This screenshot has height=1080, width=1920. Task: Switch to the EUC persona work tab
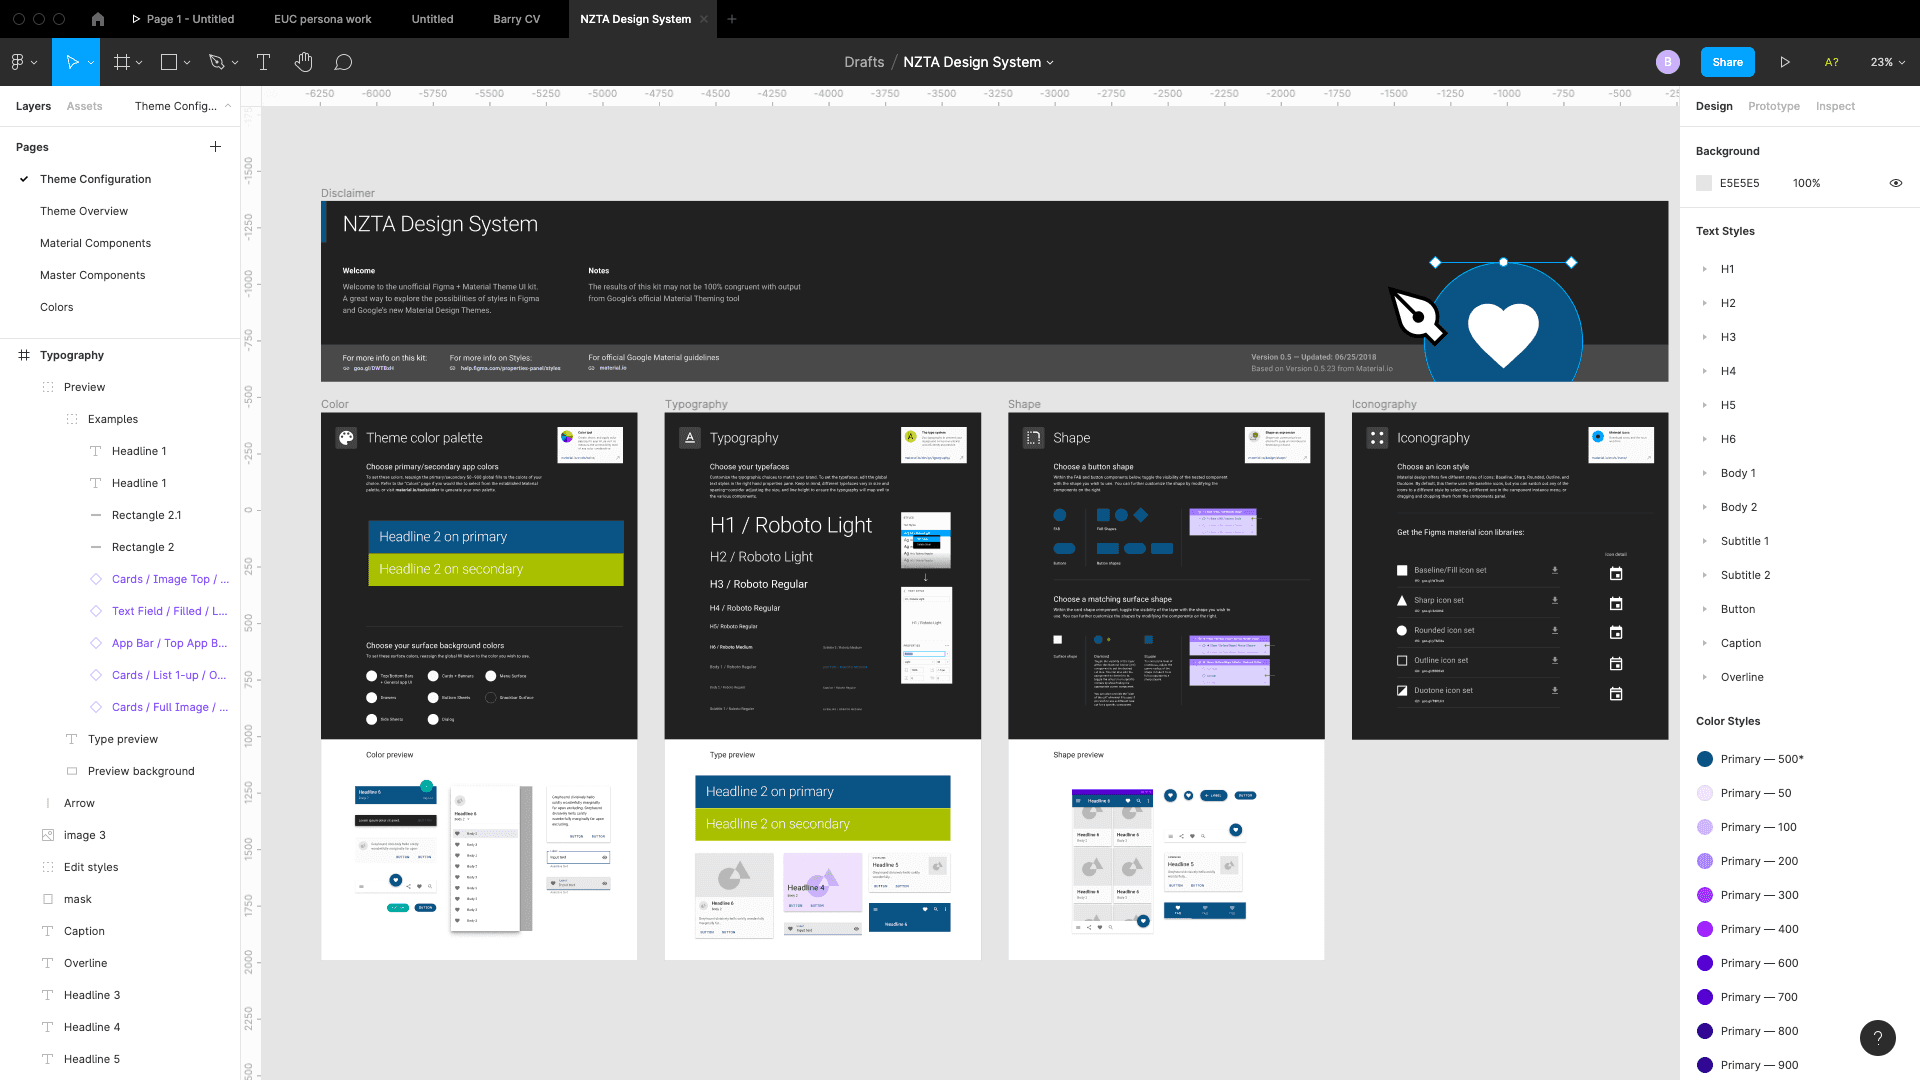click(x=322, y=19)
